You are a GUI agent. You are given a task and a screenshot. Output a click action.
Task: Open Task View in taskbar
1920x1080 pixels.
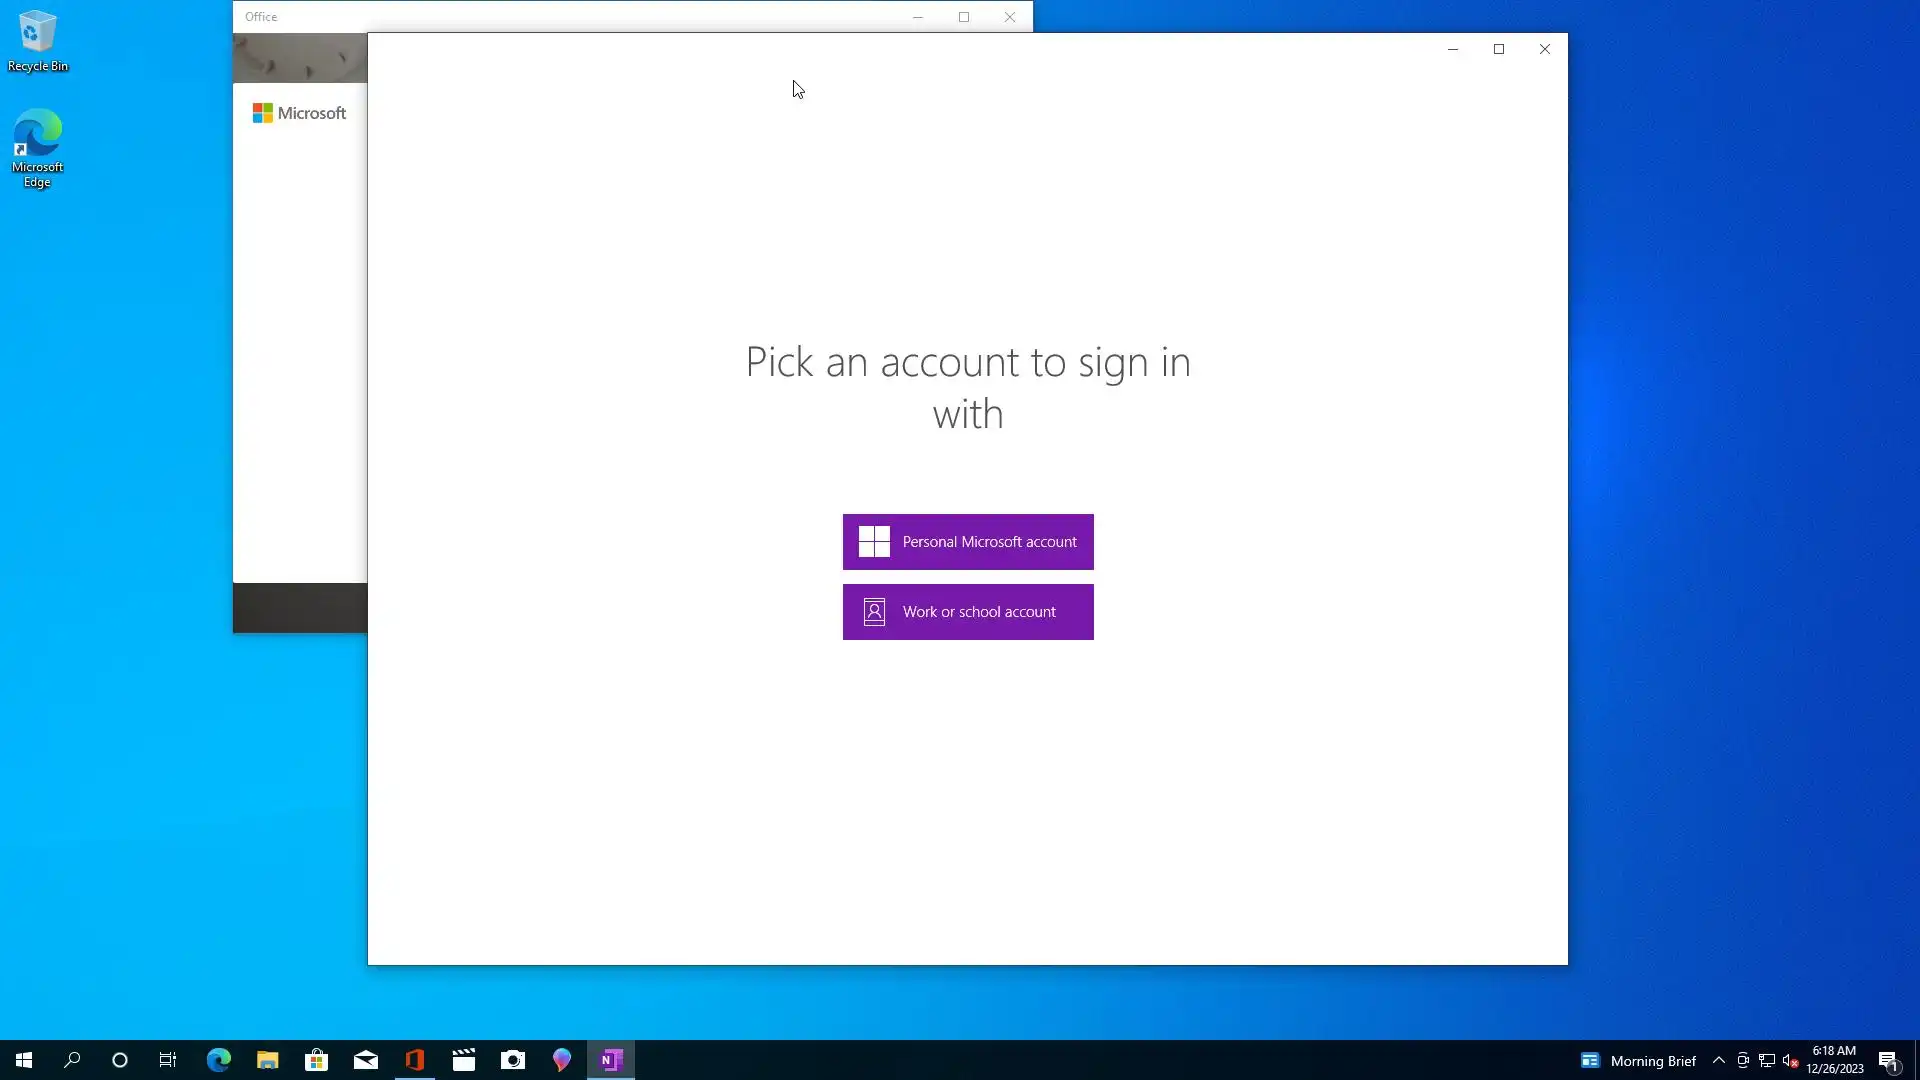pos(168,1060)
